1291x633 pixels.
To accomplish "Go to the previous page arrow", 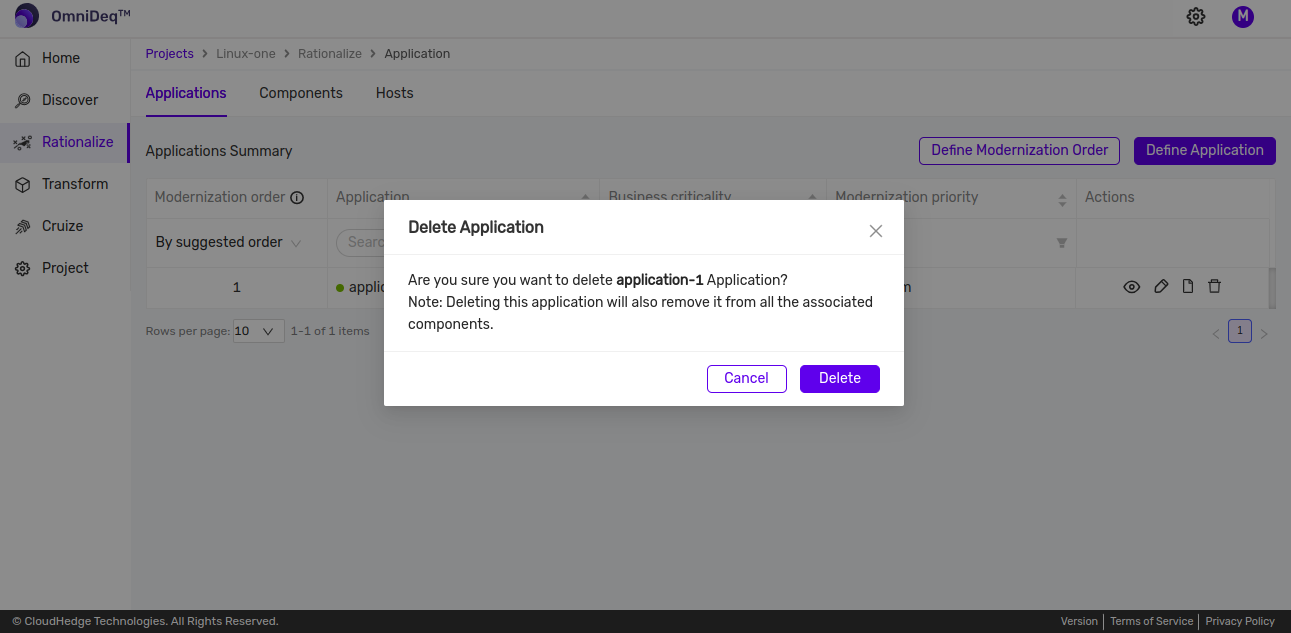I will point(1216,334).
